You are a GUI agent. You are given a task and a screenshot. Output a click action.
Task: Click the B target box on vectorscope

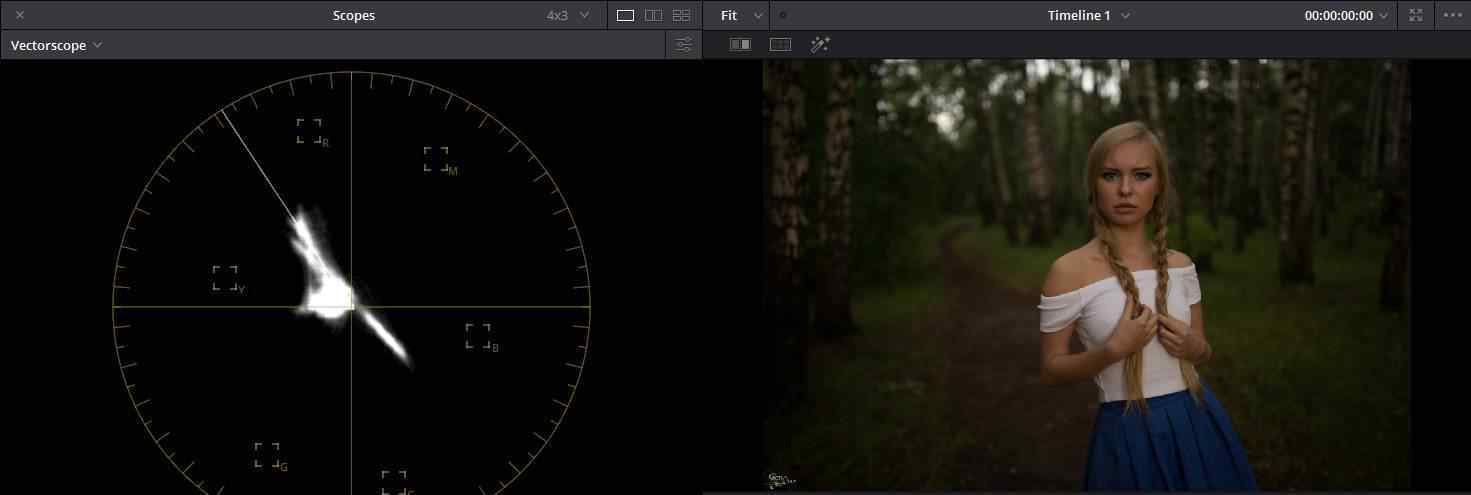478,335
